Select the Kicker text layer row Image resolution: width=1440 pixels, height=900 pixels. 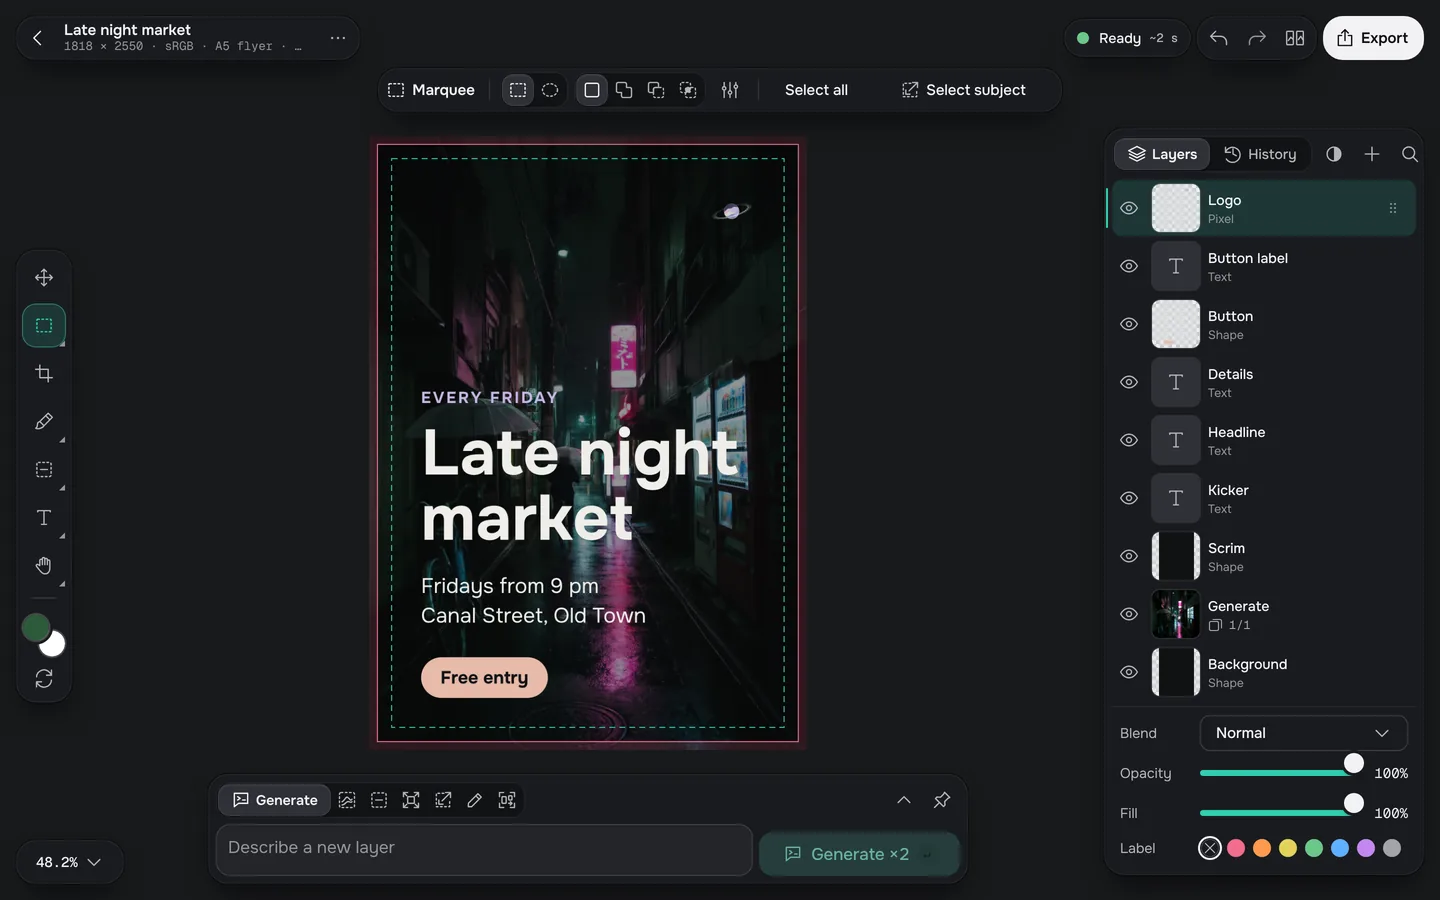[x=1264, y=498]
